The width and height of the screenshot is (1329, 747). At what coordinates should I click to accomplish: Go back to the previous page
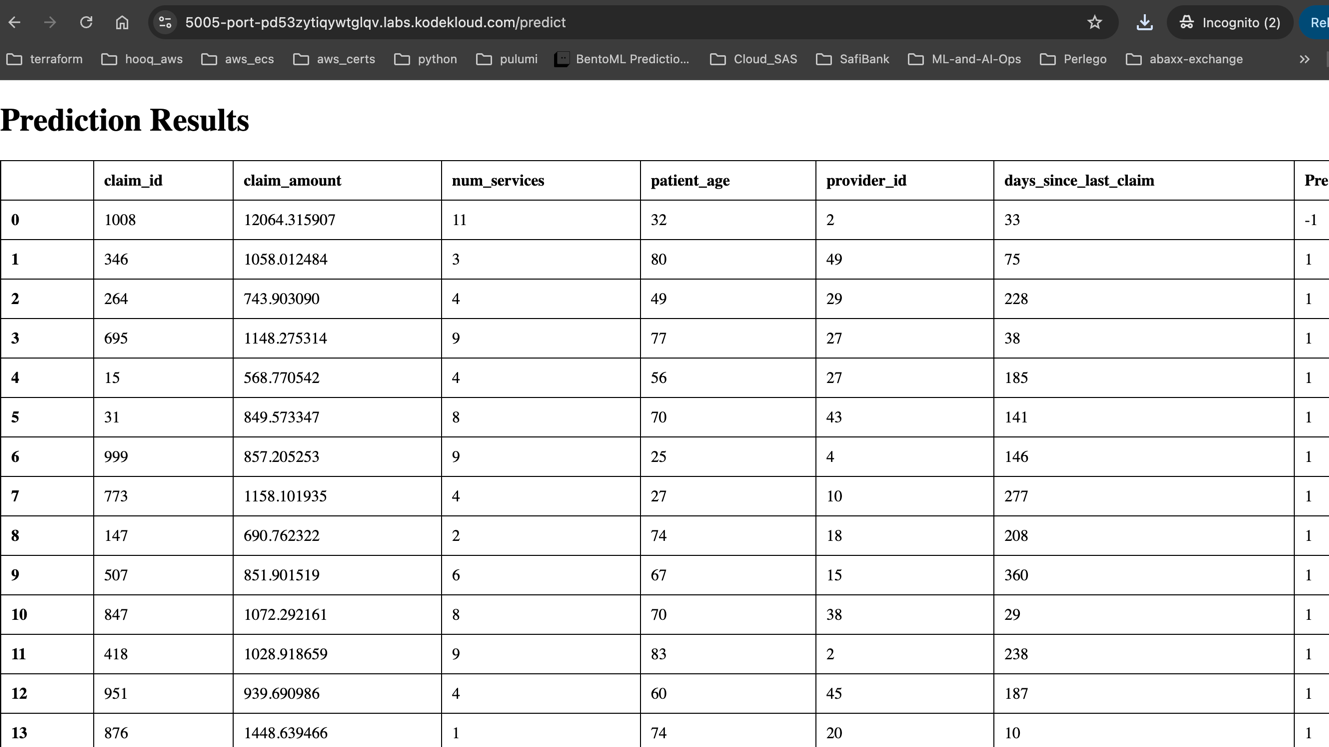pyautogui.click(x=15, y=22)
